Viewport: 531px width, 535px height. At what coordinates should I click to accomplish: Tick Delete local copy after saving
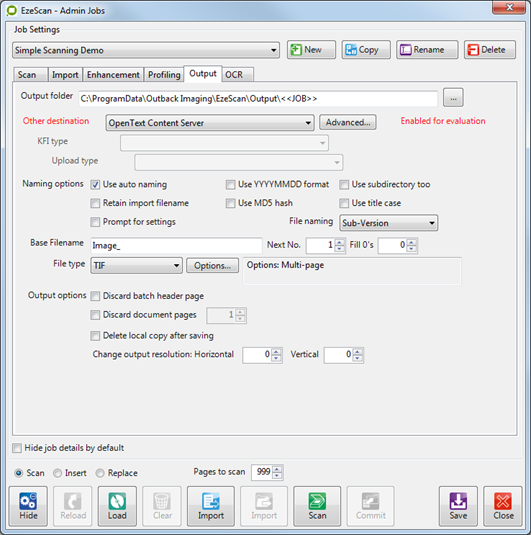click(95, 336)
